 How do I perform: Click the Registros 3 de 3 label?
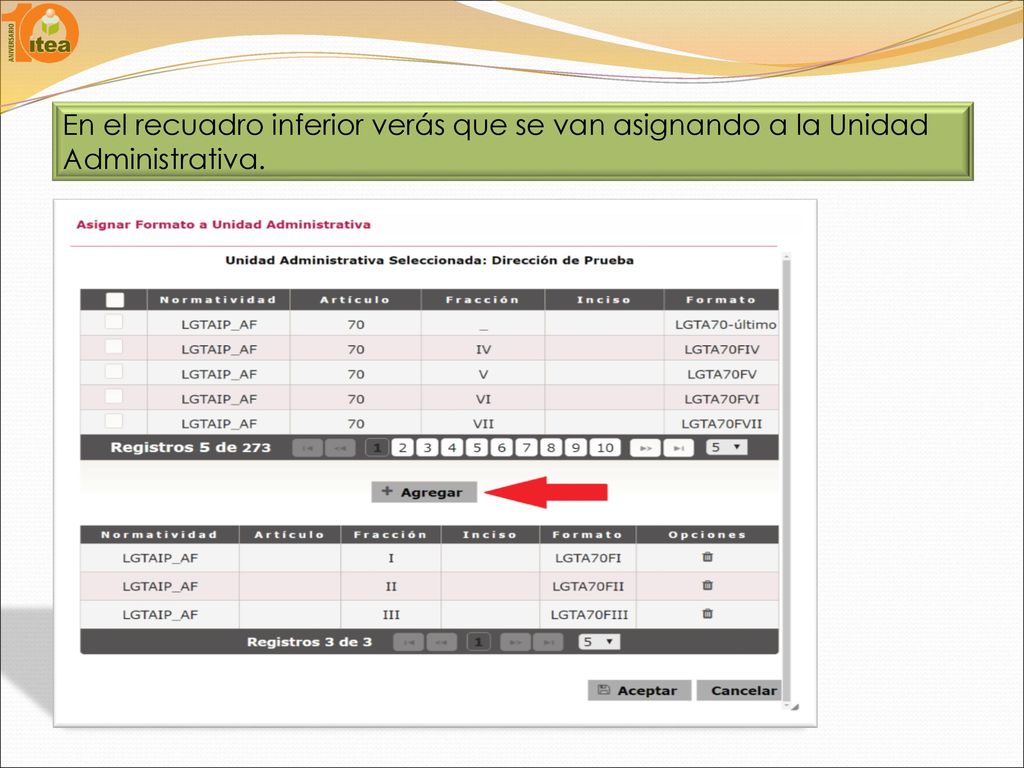[x=310, y=642]
